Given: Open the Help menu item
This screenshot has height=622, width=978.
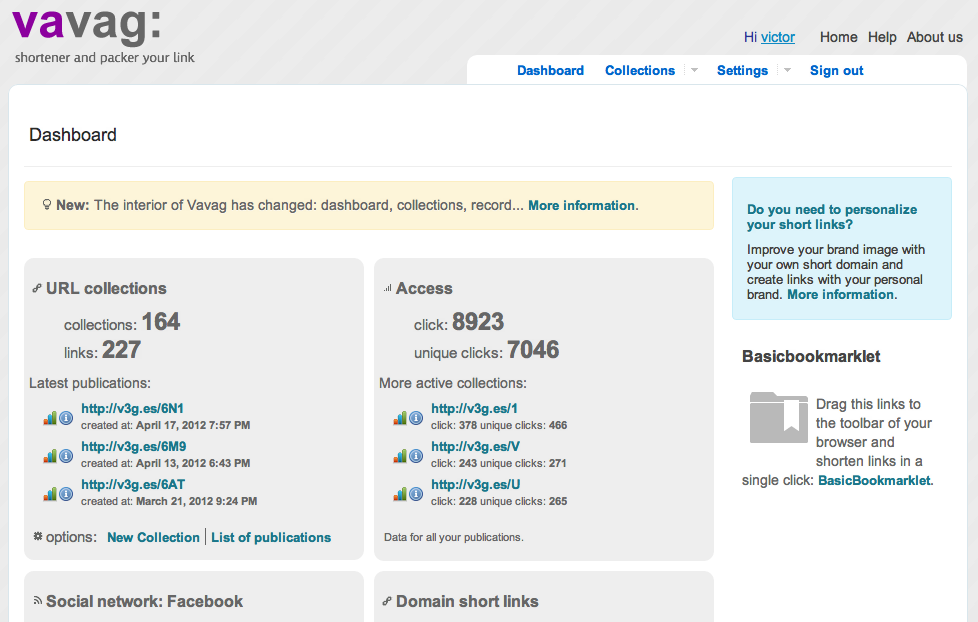Looking at the screenshot, I should (882, 37).
